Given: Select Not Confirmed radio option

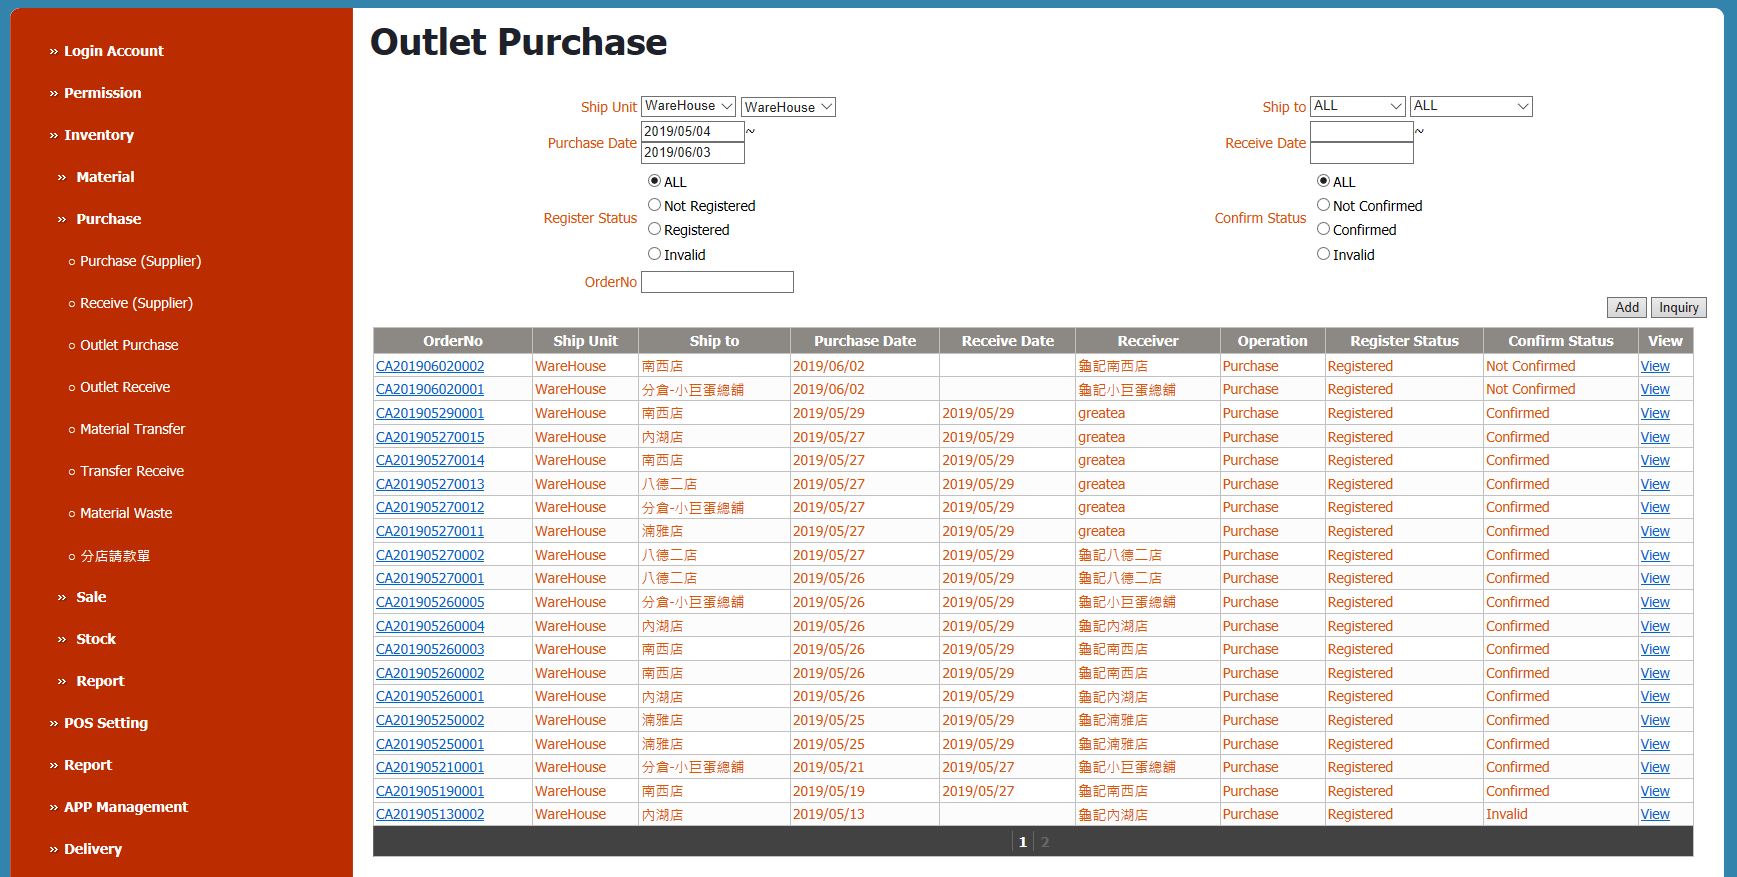Looking at the screenshot, I should point(1323,205).
